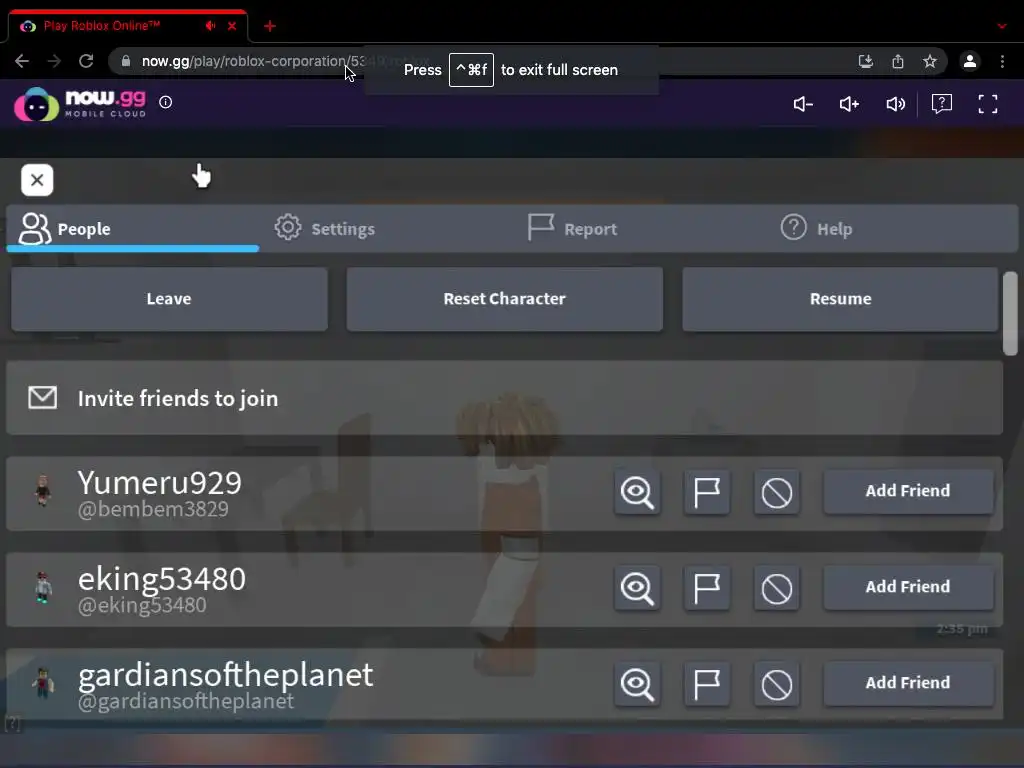Open now.gg help feedback icon
Image resolution: width=1024 pixels, height=768 pixels.
tap(942, 104)
